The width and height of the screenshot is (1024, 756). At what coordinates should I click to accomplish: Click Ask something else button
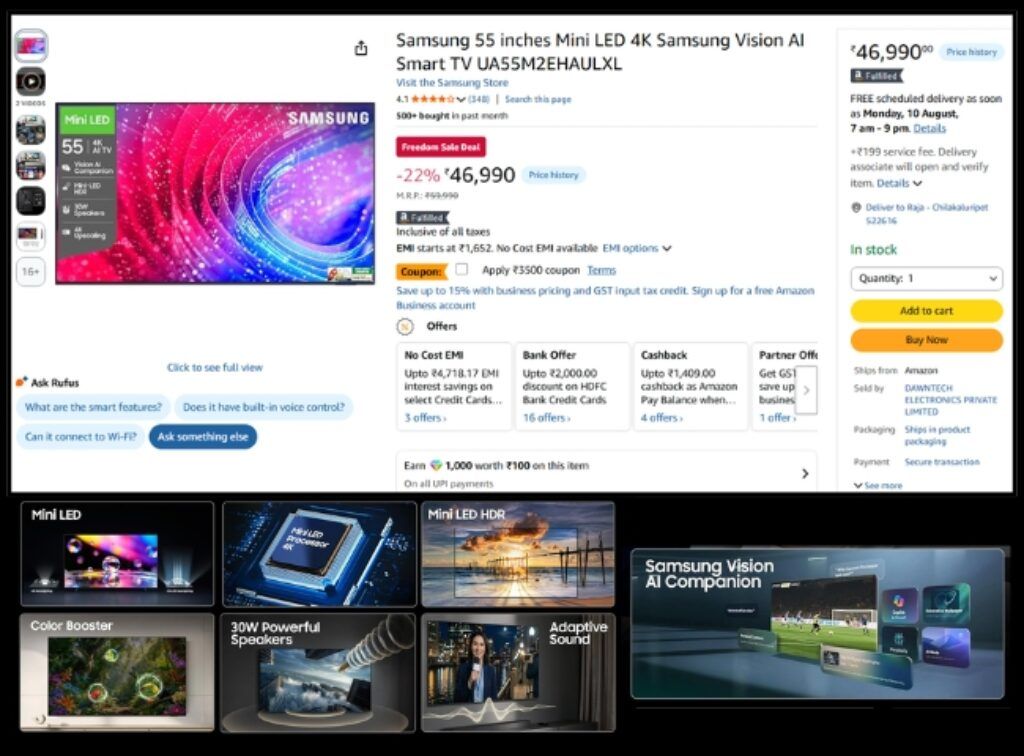(203, 437)
